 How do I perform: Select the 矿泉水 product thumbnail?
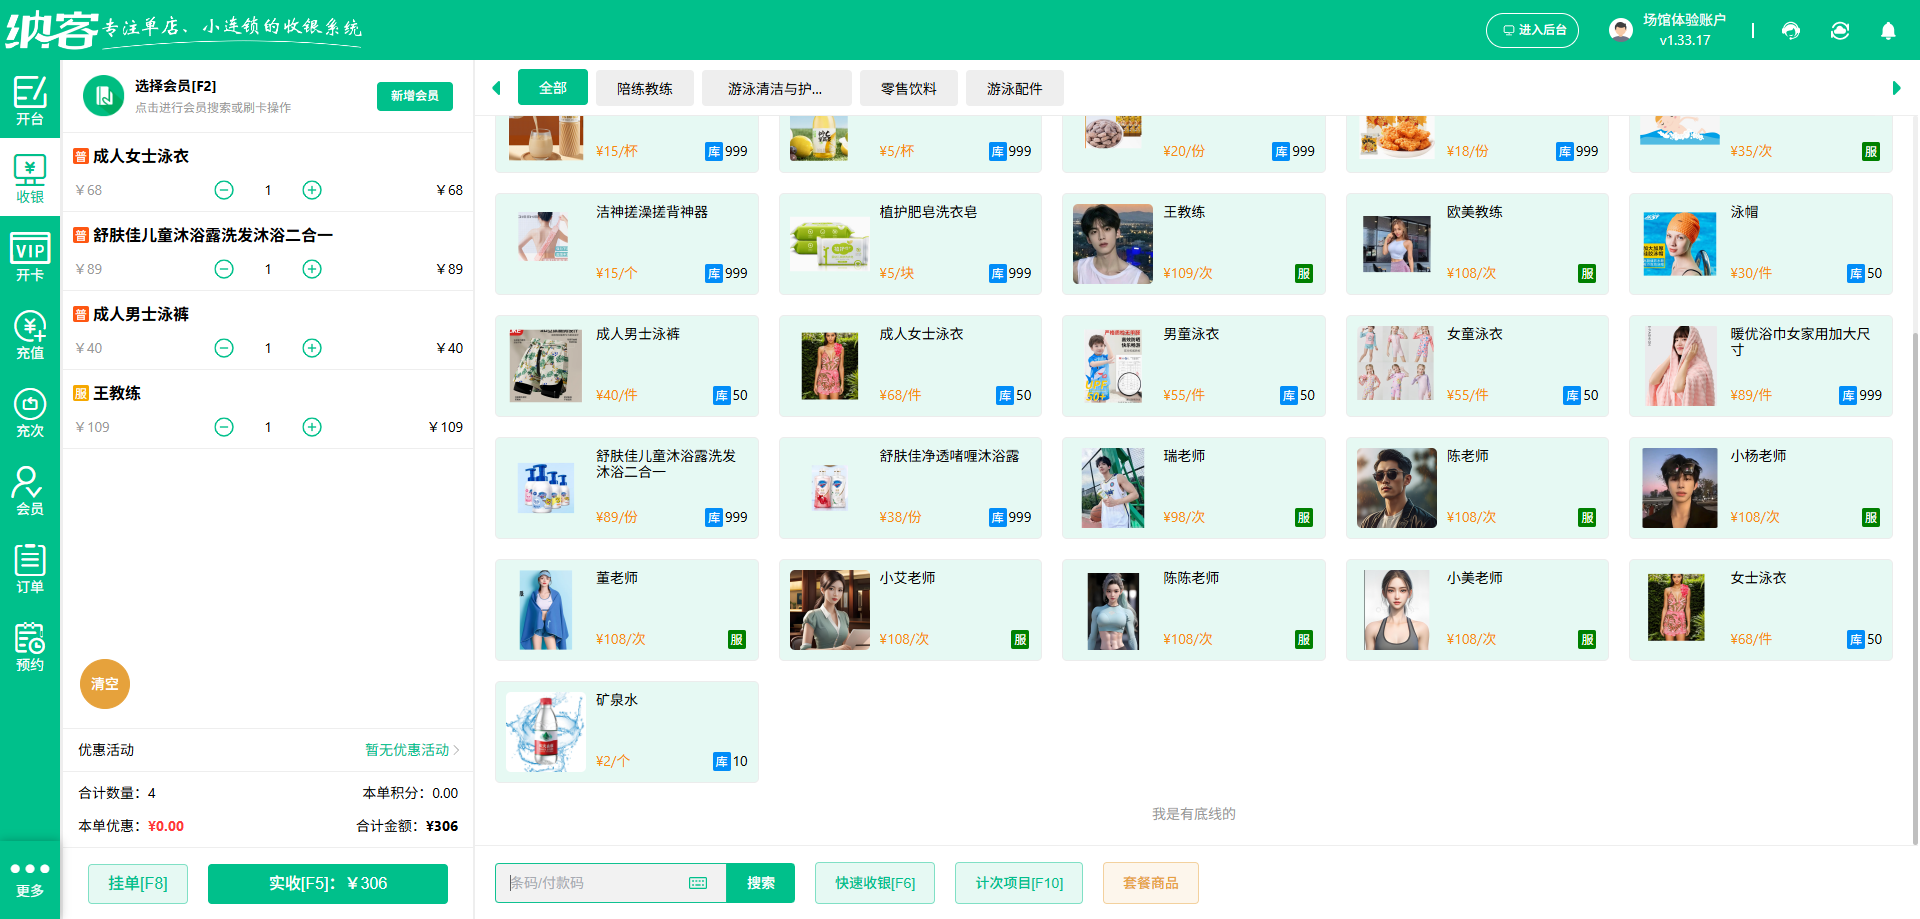[545, 730]
